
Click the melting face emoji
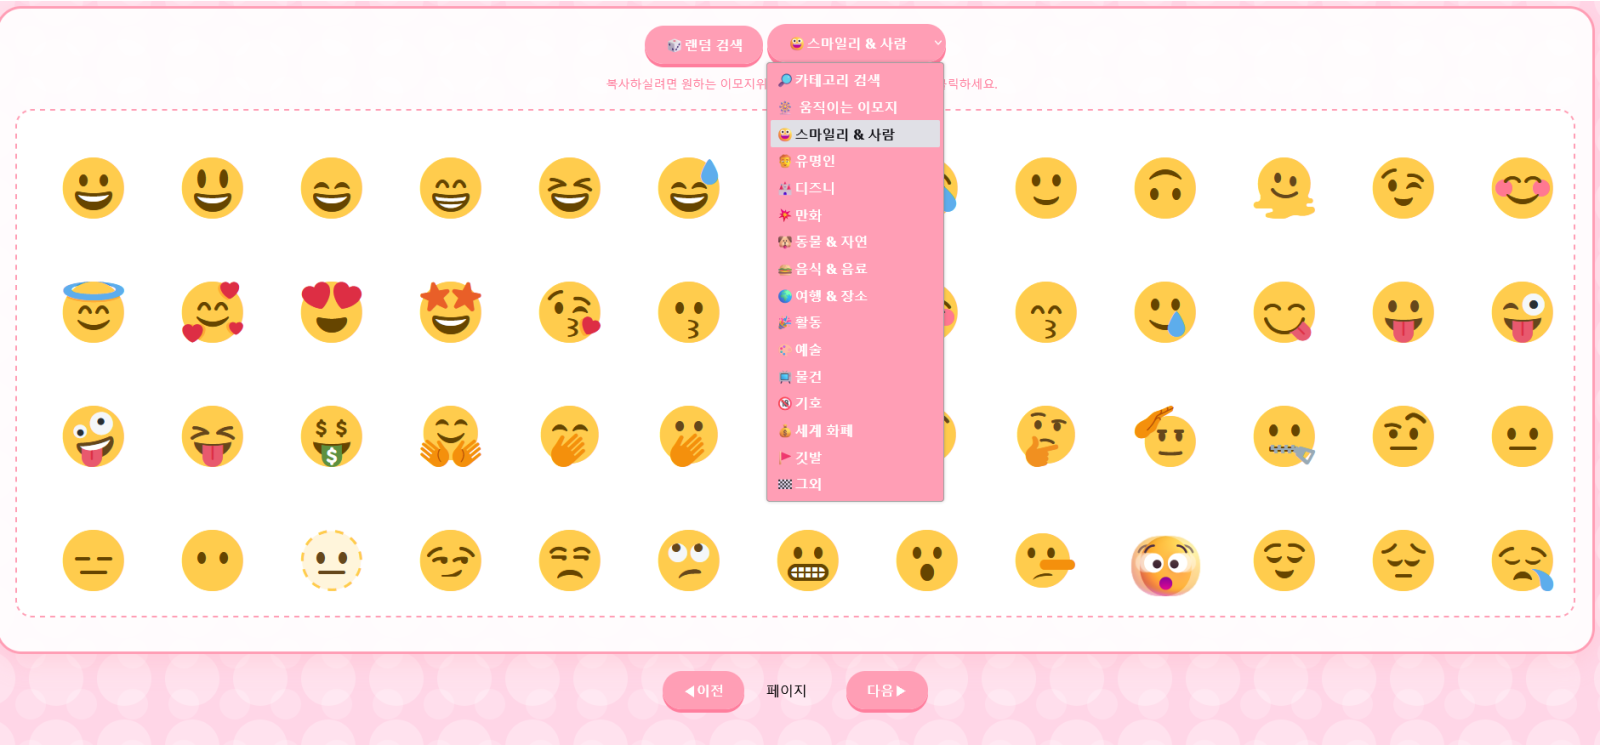click(x=1284, y=188)
